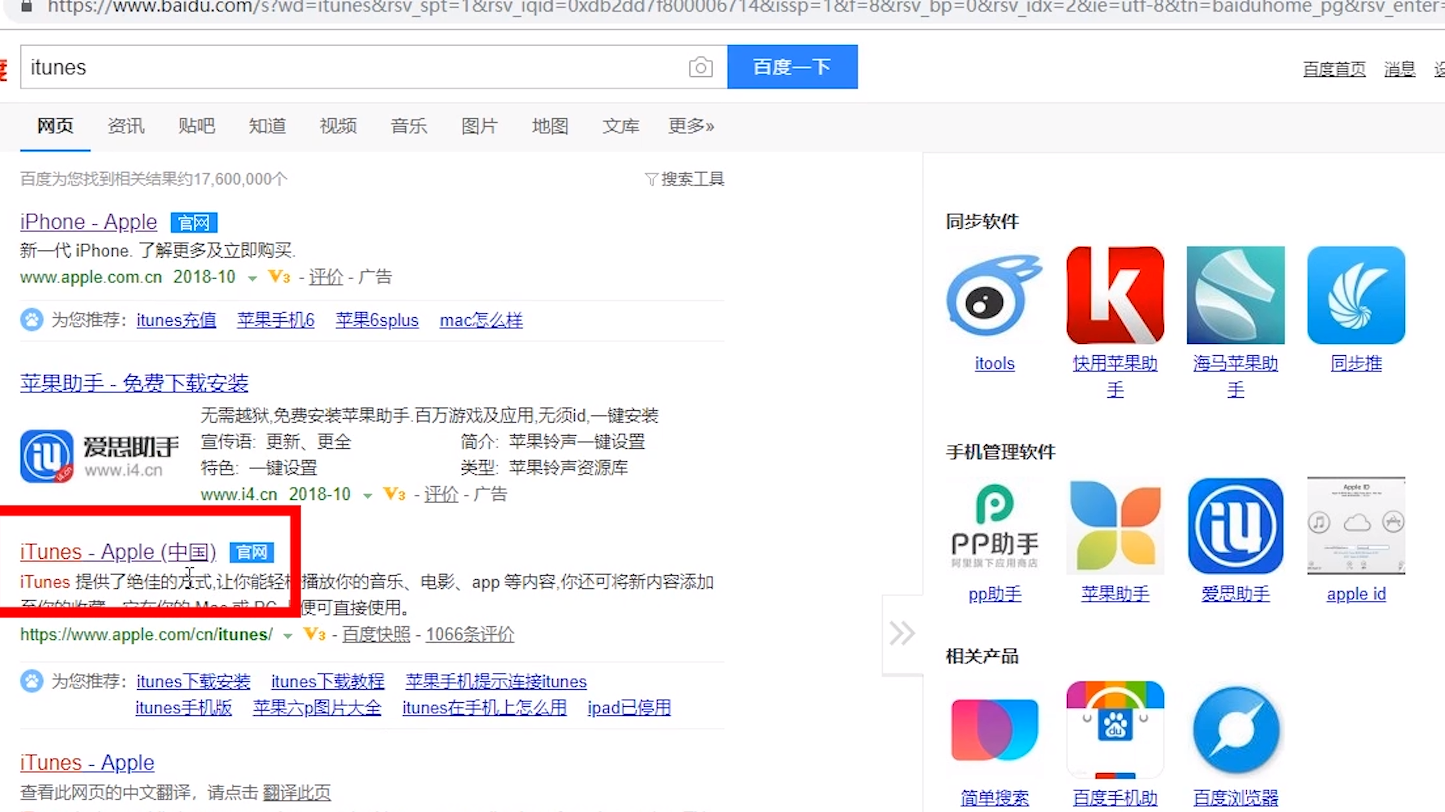Open the 百度首页 link

[1334, 69]
